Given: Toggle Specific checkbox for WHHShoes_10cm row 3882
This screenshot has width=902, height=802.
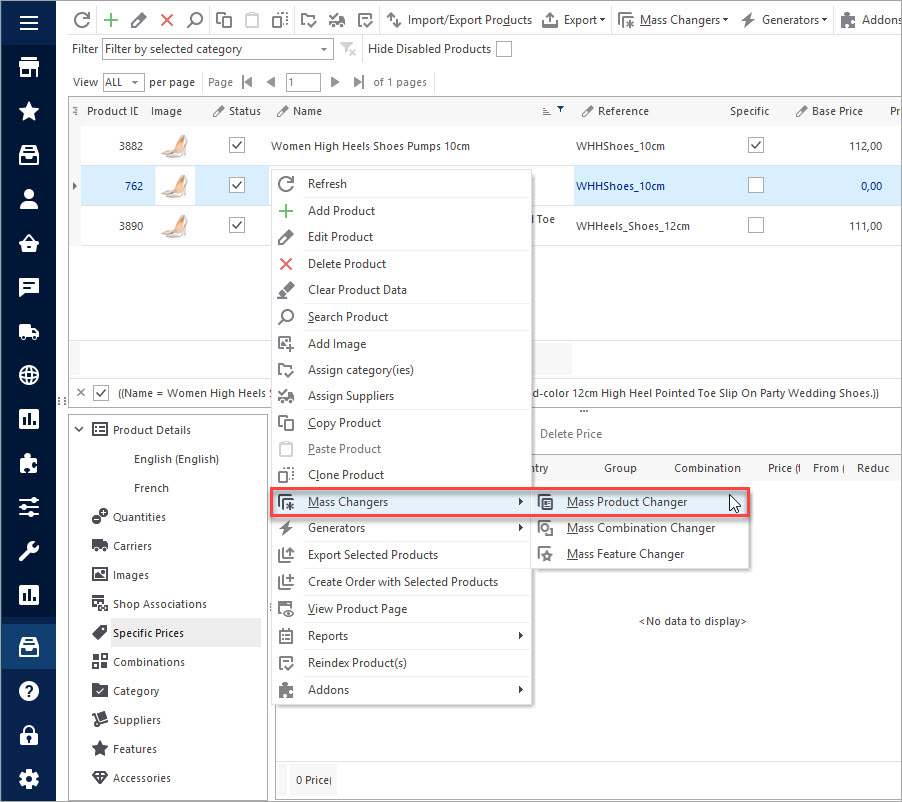Looking at the screenshot, I should click(756, 145).
